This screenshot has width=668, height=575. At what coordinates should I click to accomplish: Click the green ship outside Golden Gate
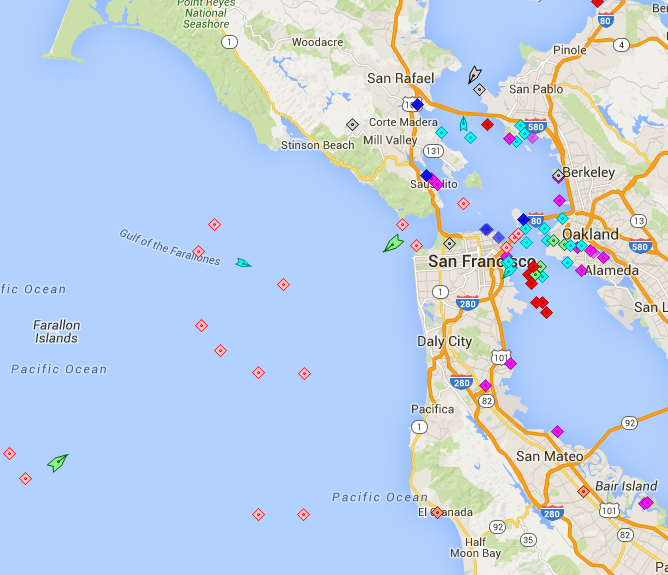coord(393,243)
